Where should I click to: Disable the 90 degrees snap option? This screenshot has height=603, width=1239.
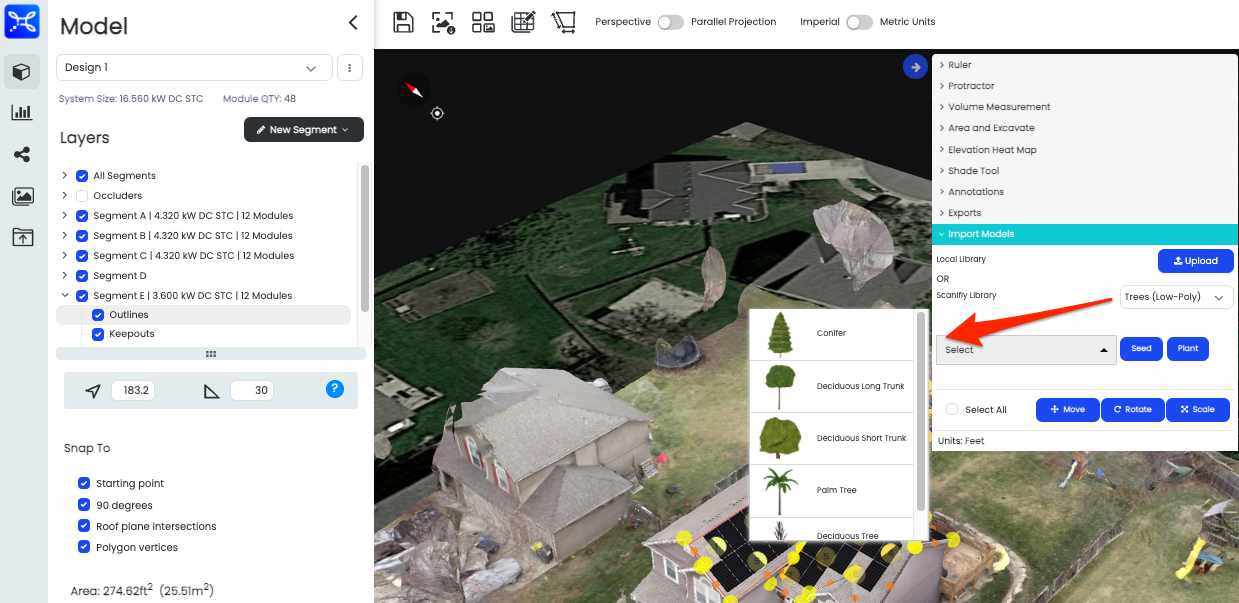coord(84,505)
